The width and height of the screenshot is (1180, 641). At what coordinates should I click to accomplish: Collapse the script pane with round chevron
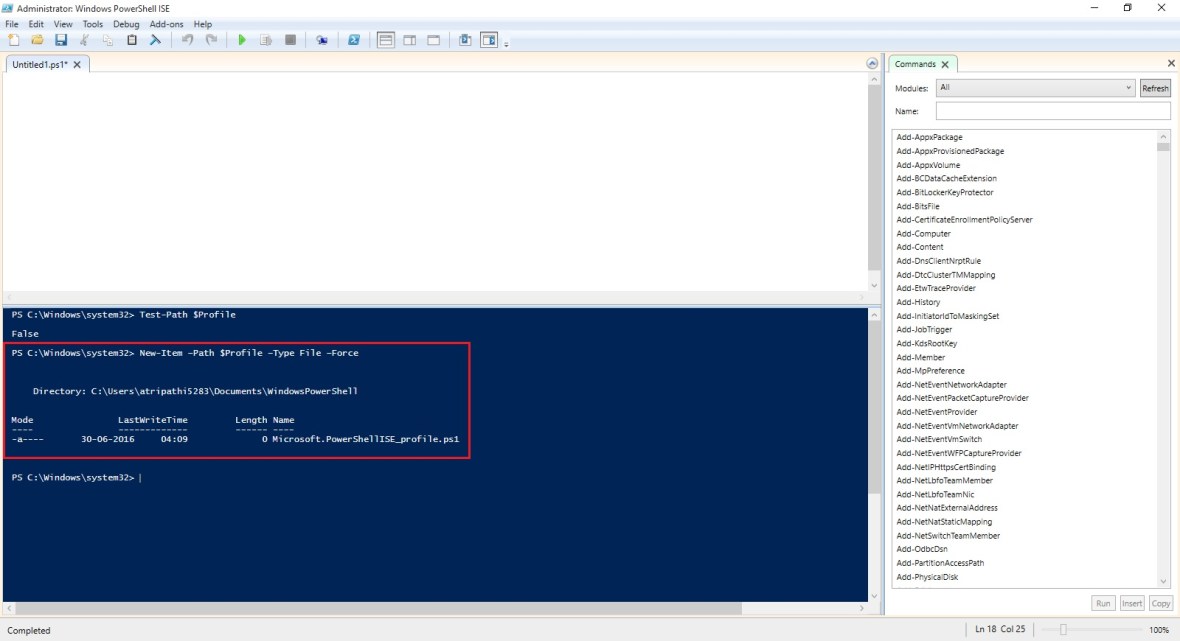coord(872,64)
